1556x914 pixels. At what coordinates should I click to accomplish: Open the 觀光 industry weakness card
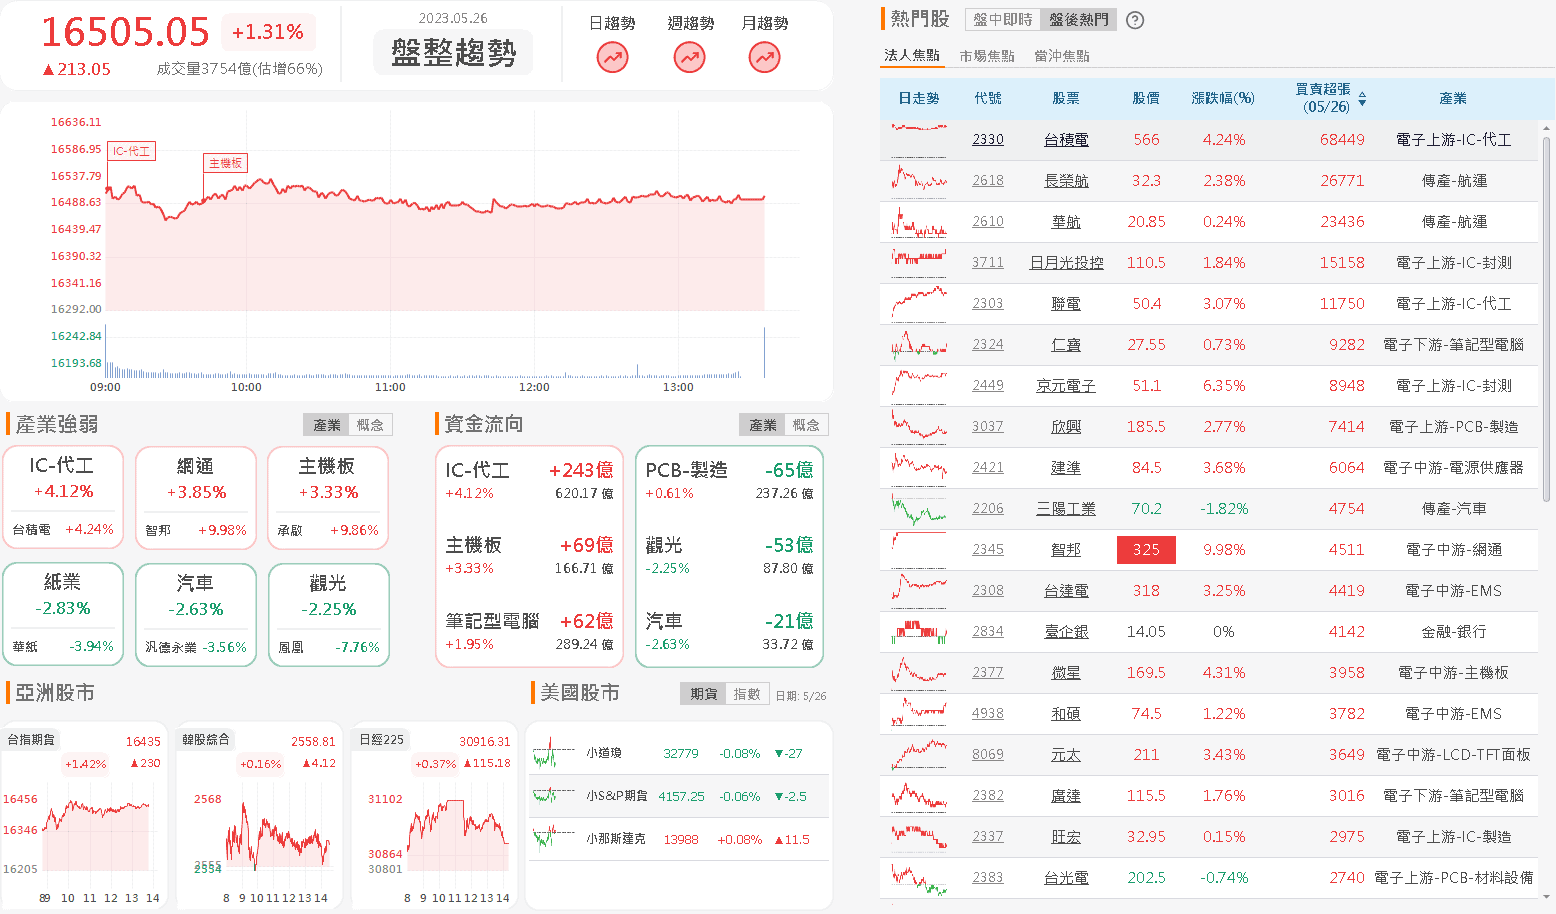(328, 614)
